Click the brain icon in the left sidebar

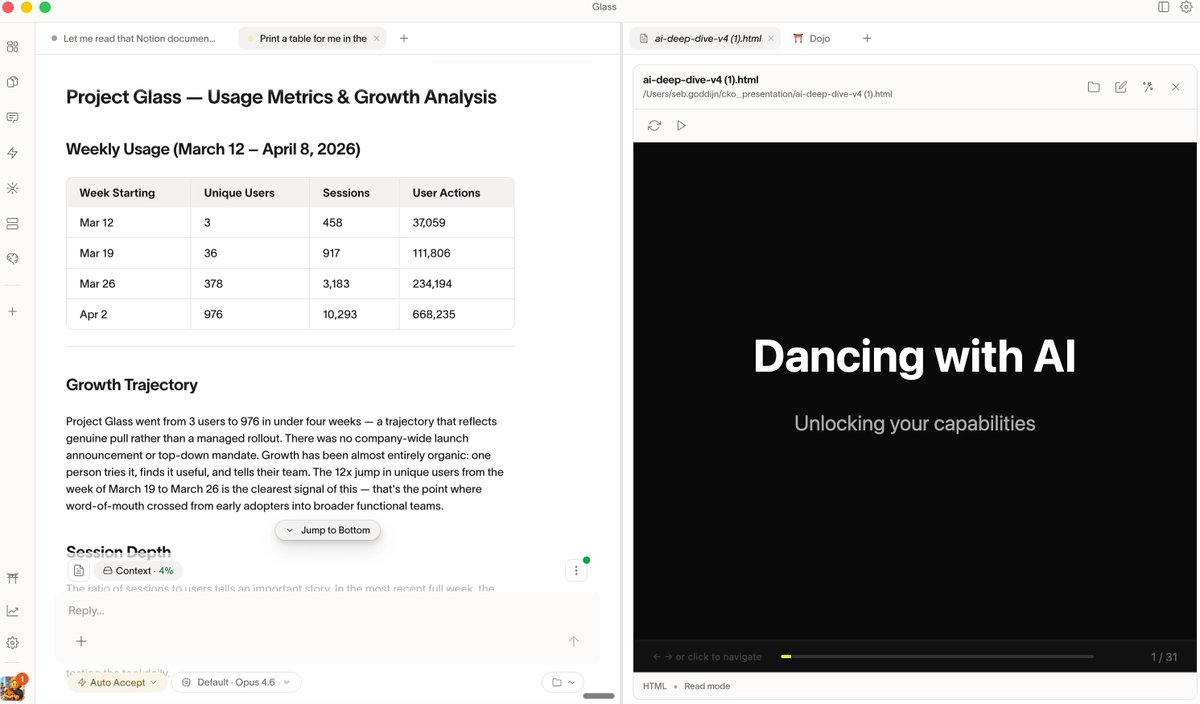pyautogui.click(x=13, y=258)
